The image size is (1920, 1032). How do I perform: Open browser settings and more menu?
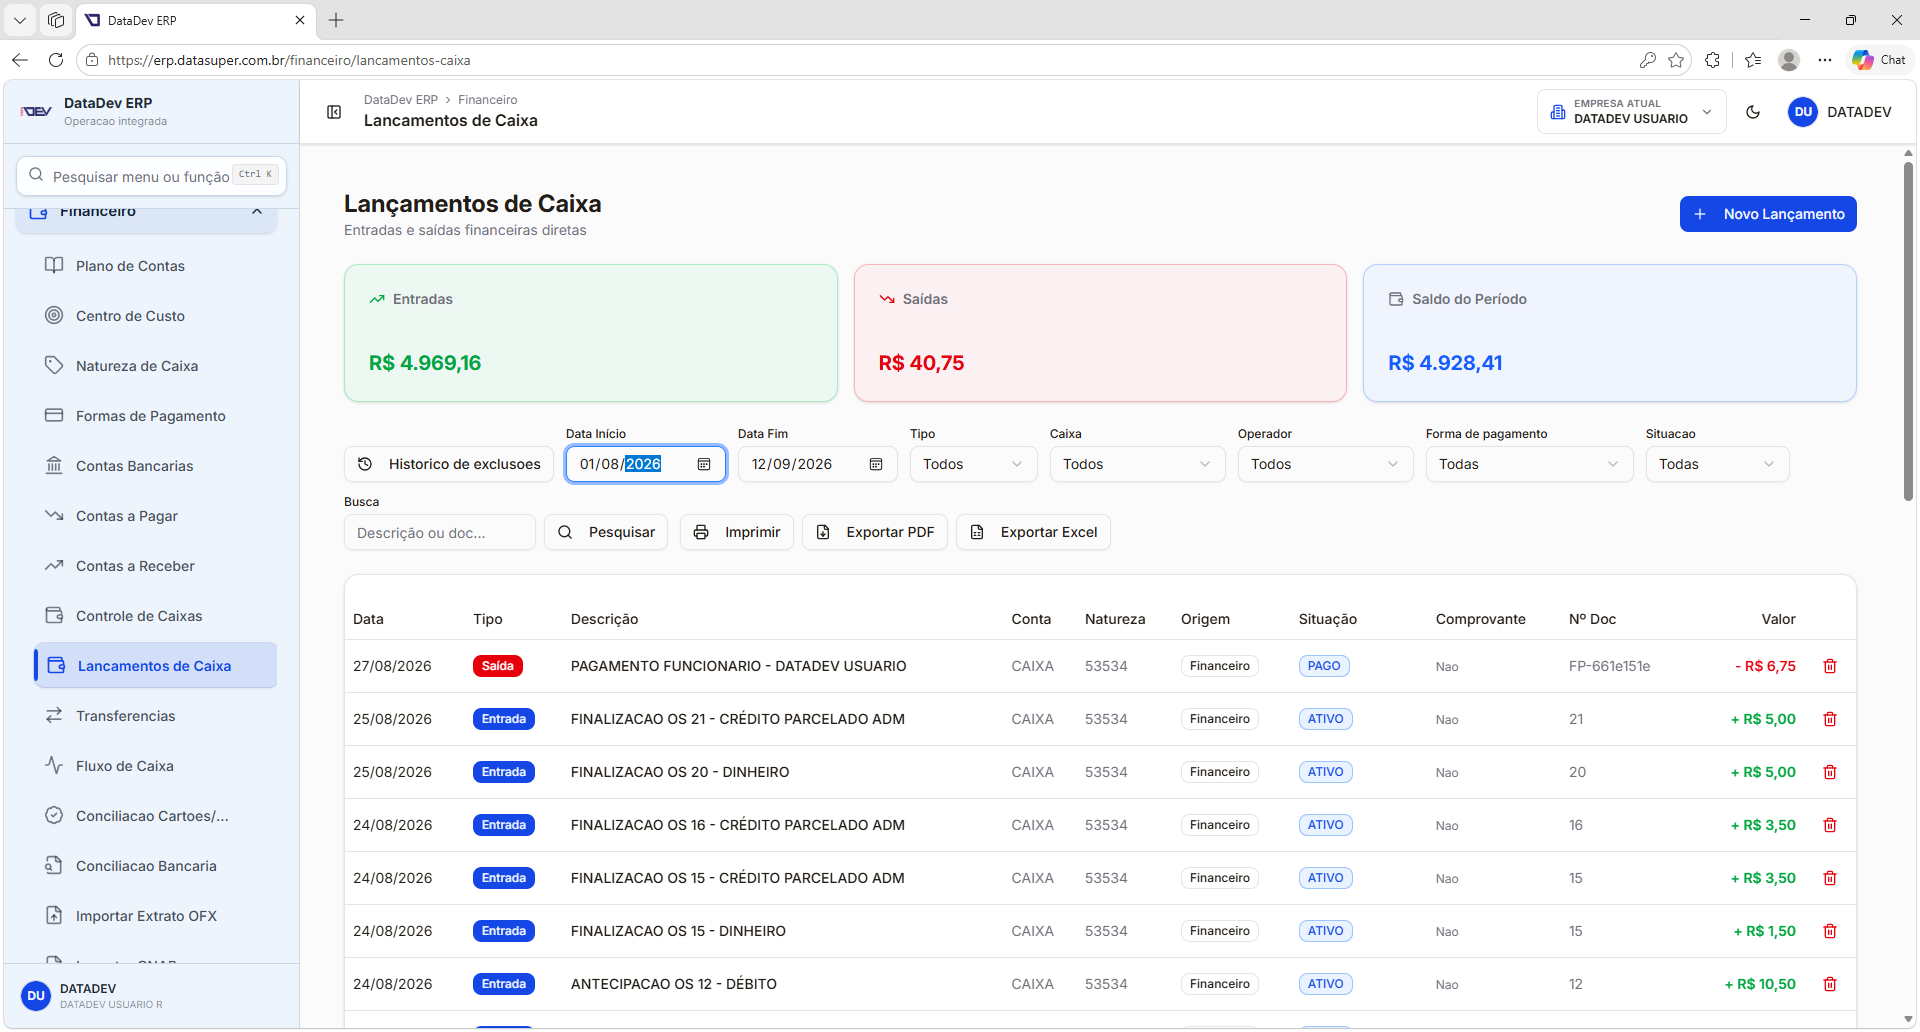[x=1825, y=60]
